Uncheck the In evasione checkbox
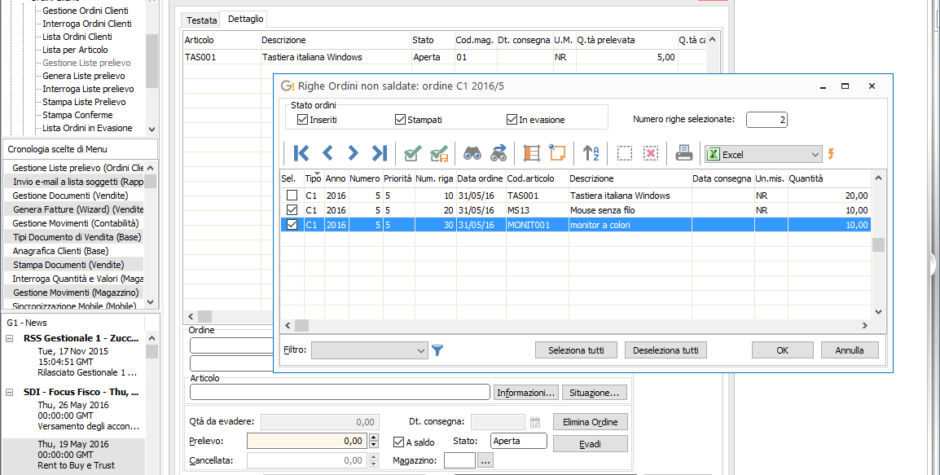The image size is (940, 475). [512, 120]
